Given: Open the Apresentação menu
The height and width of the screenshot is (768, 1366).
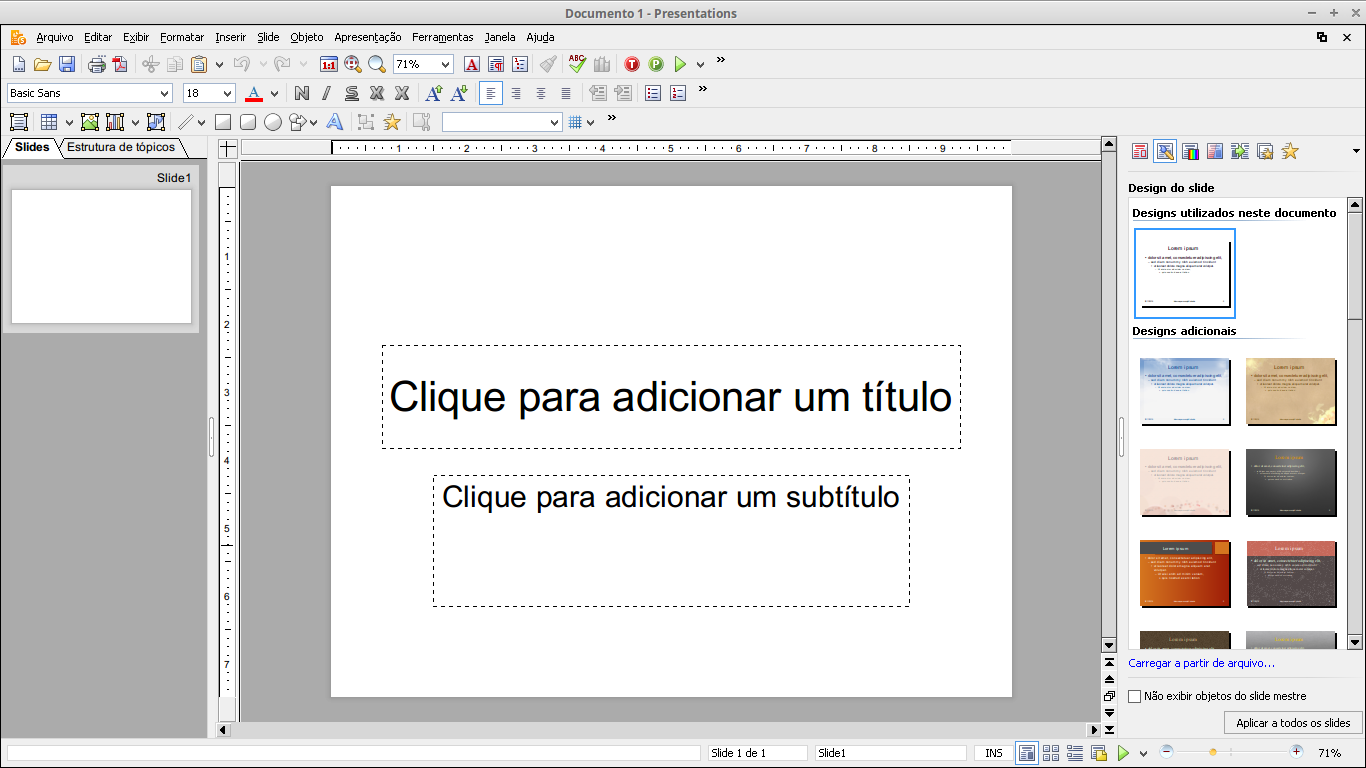Looking at the screenshot, I should coord(368,37).
